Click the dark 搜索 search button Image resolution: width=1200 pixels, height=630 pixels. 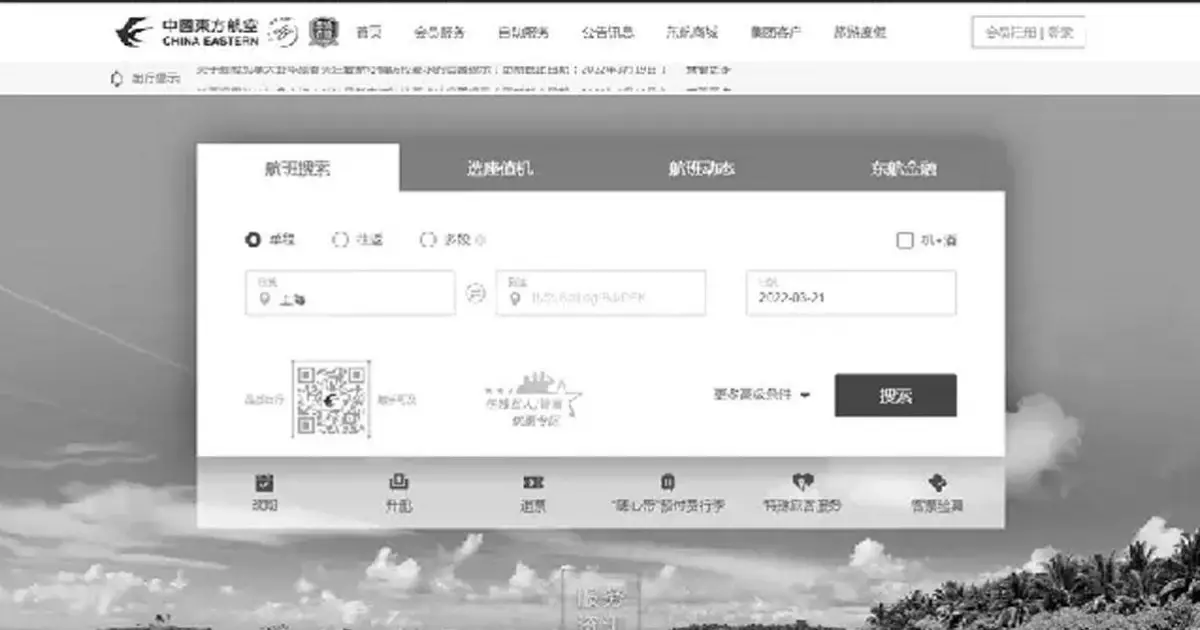(x=896, y=395)
